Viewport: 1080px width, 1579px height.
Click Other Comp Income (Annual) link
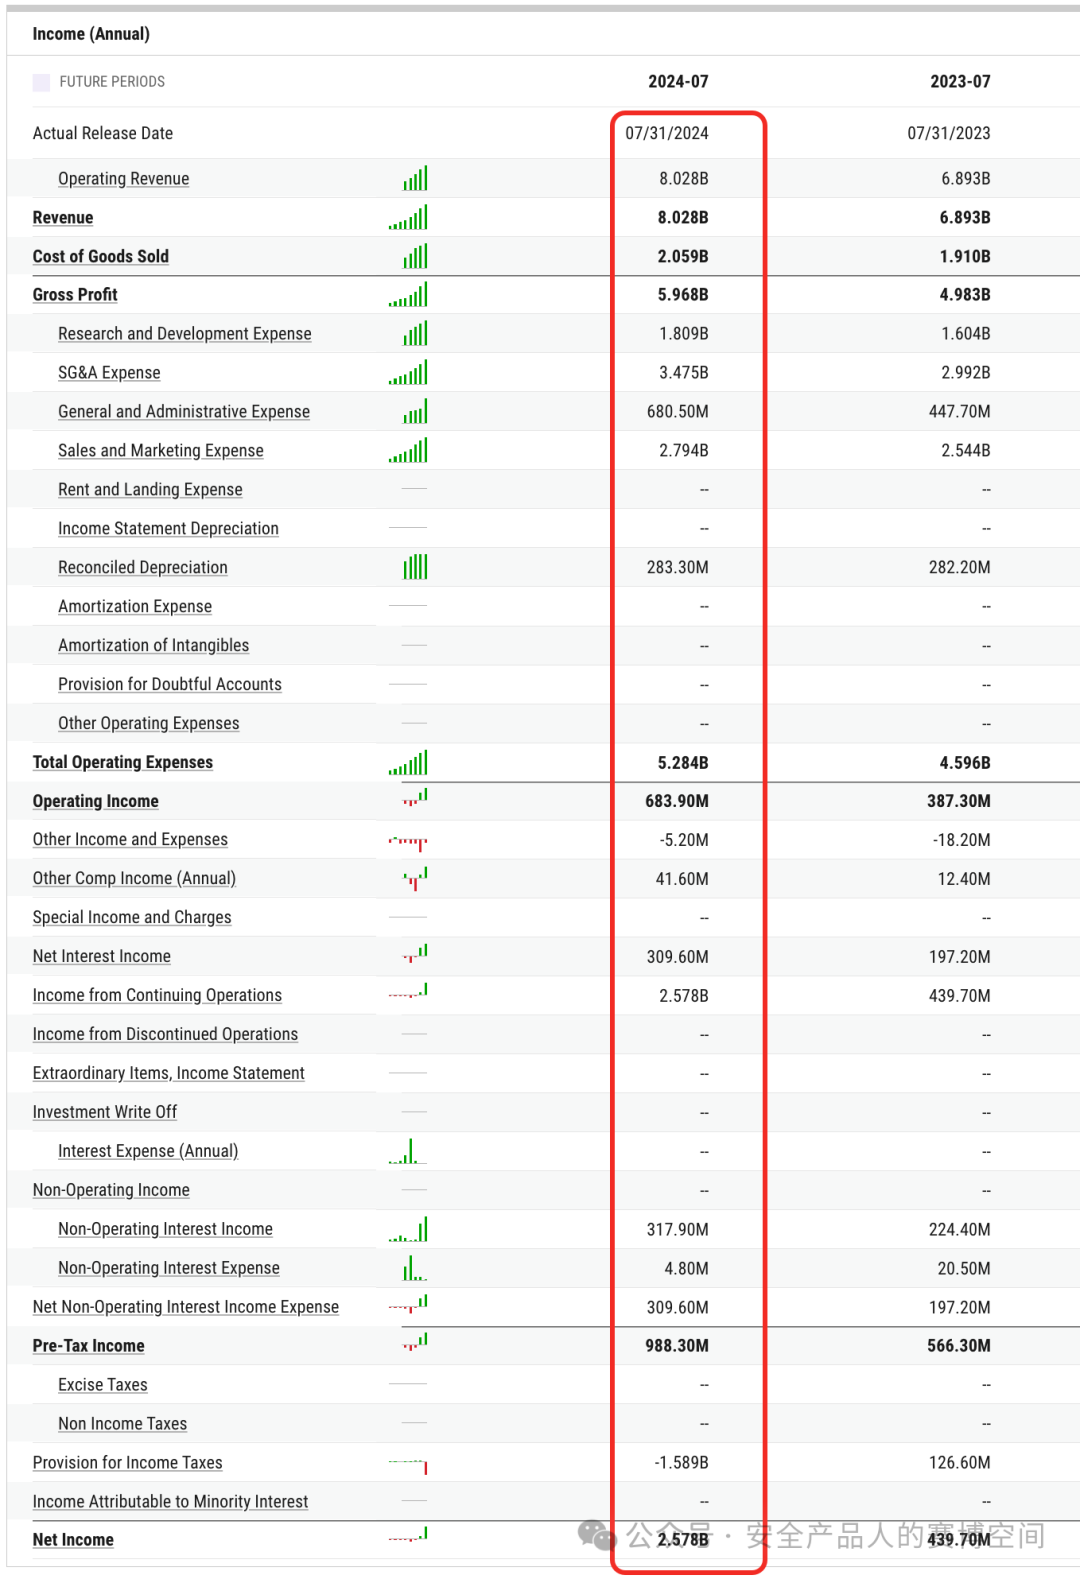pyautogui.click(x=134, y=879)
